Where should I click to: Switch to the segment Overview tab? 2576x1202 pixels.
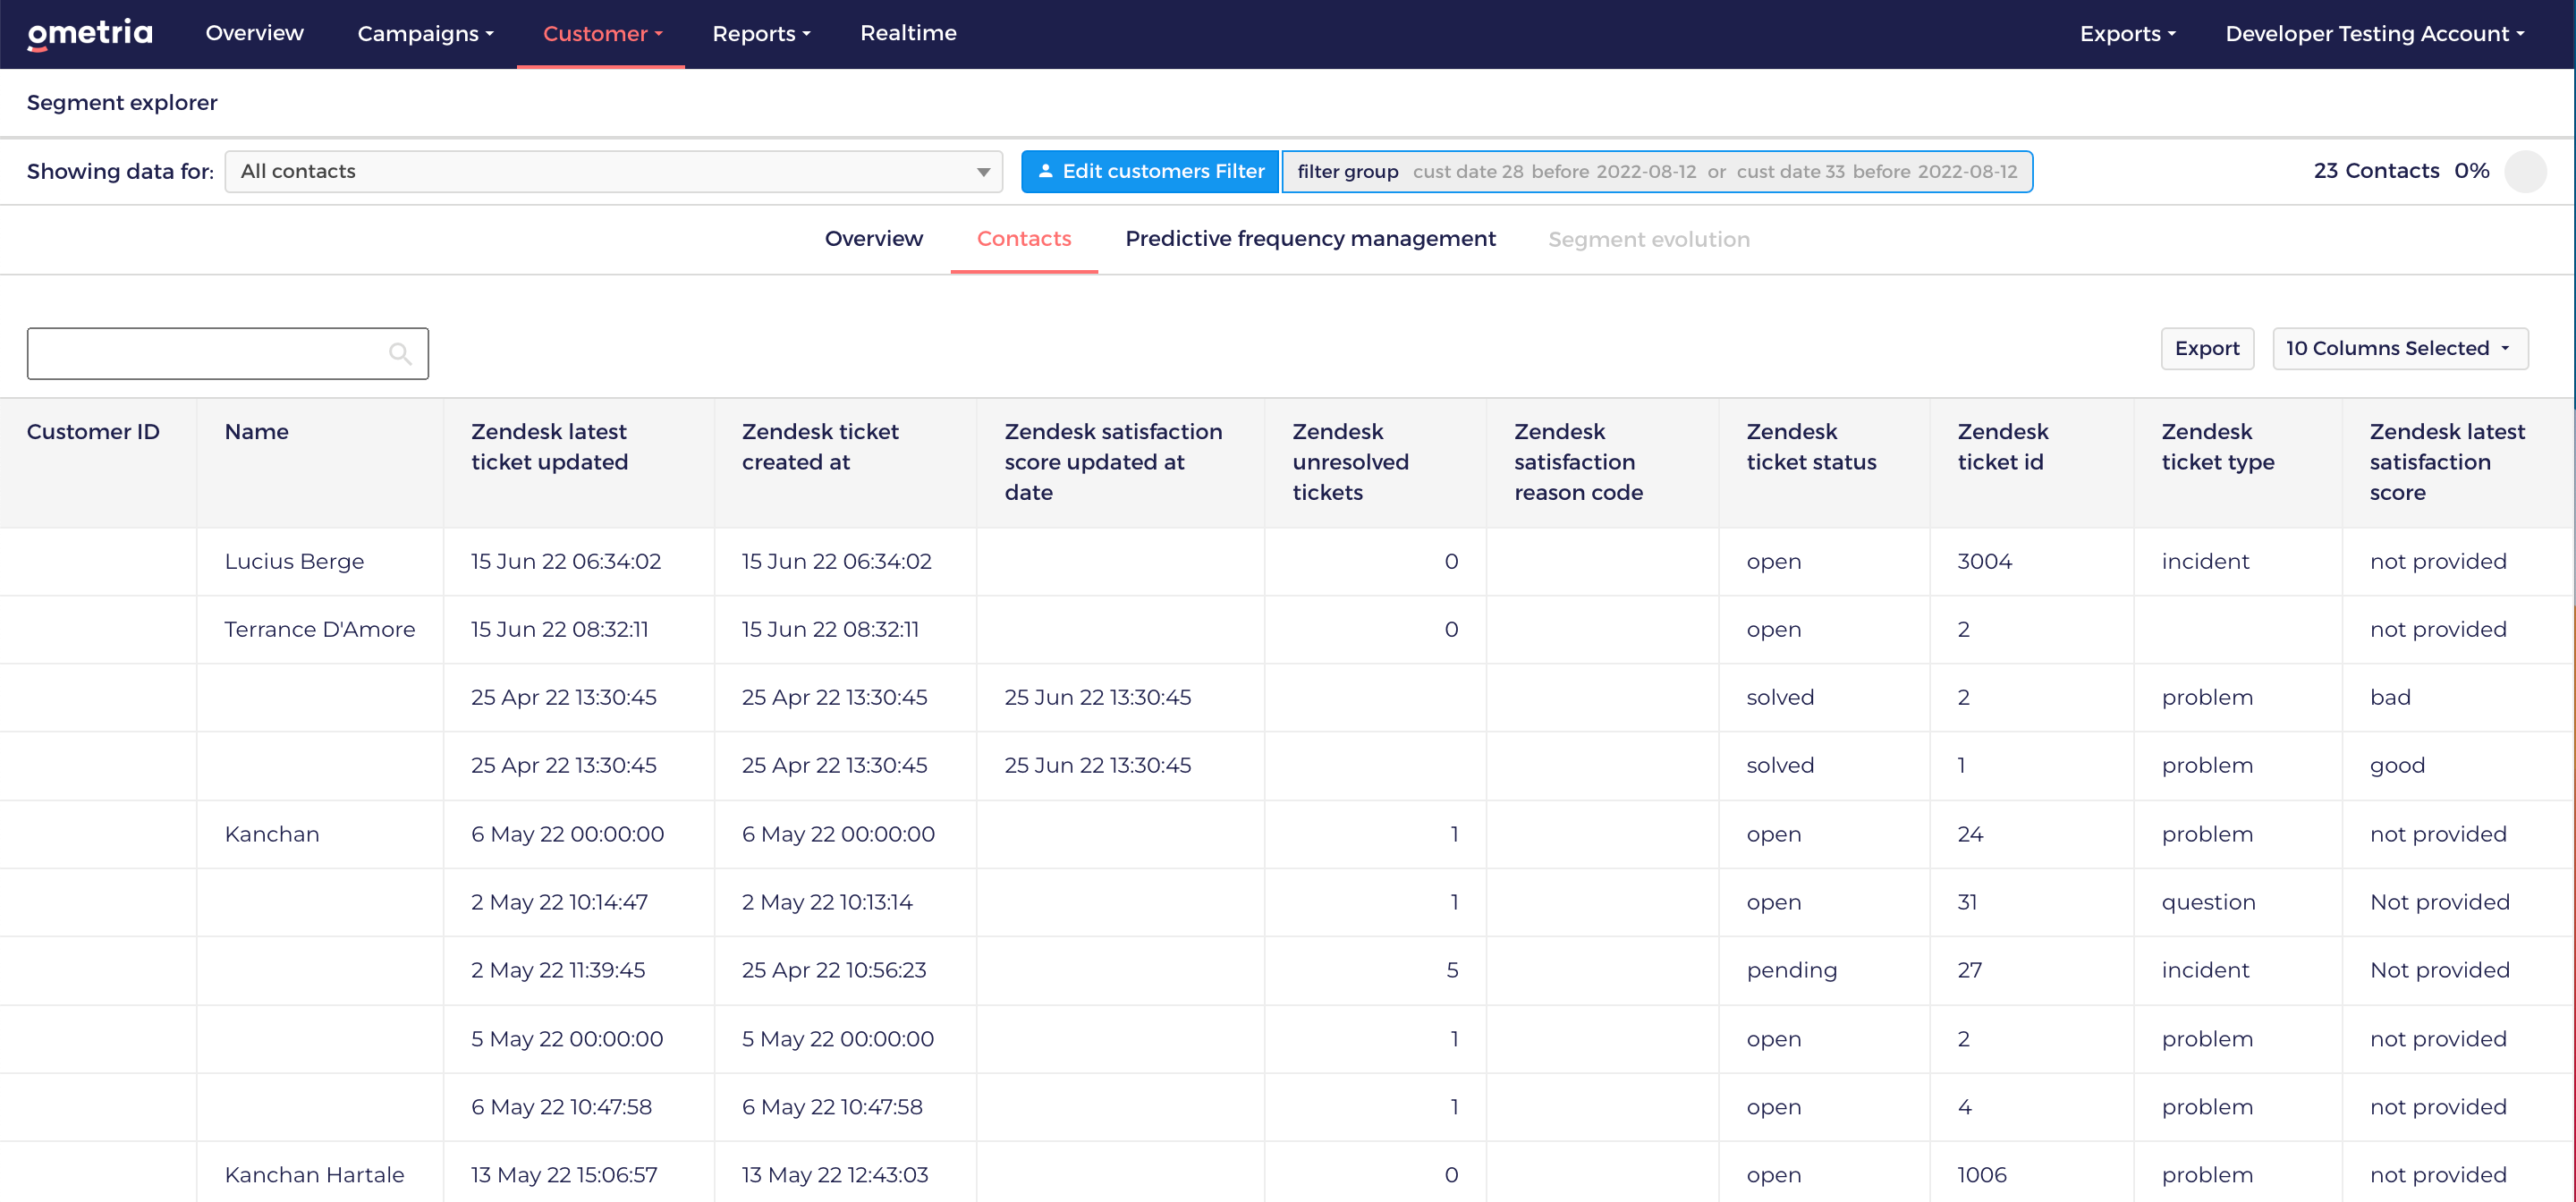point(873,238)
